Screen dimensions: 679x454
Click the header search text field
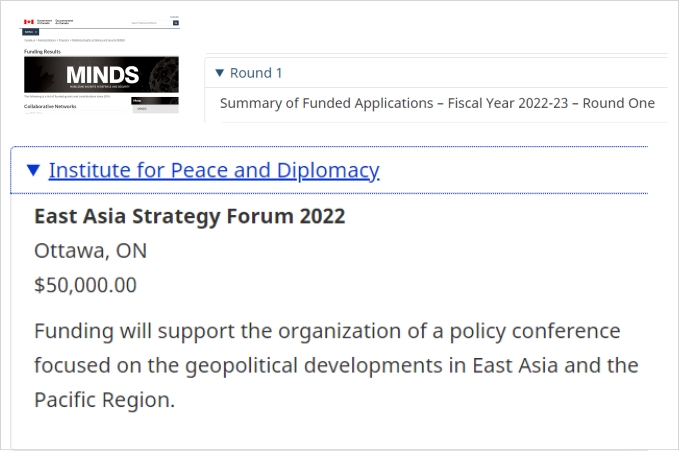click(x=151, y=23)
